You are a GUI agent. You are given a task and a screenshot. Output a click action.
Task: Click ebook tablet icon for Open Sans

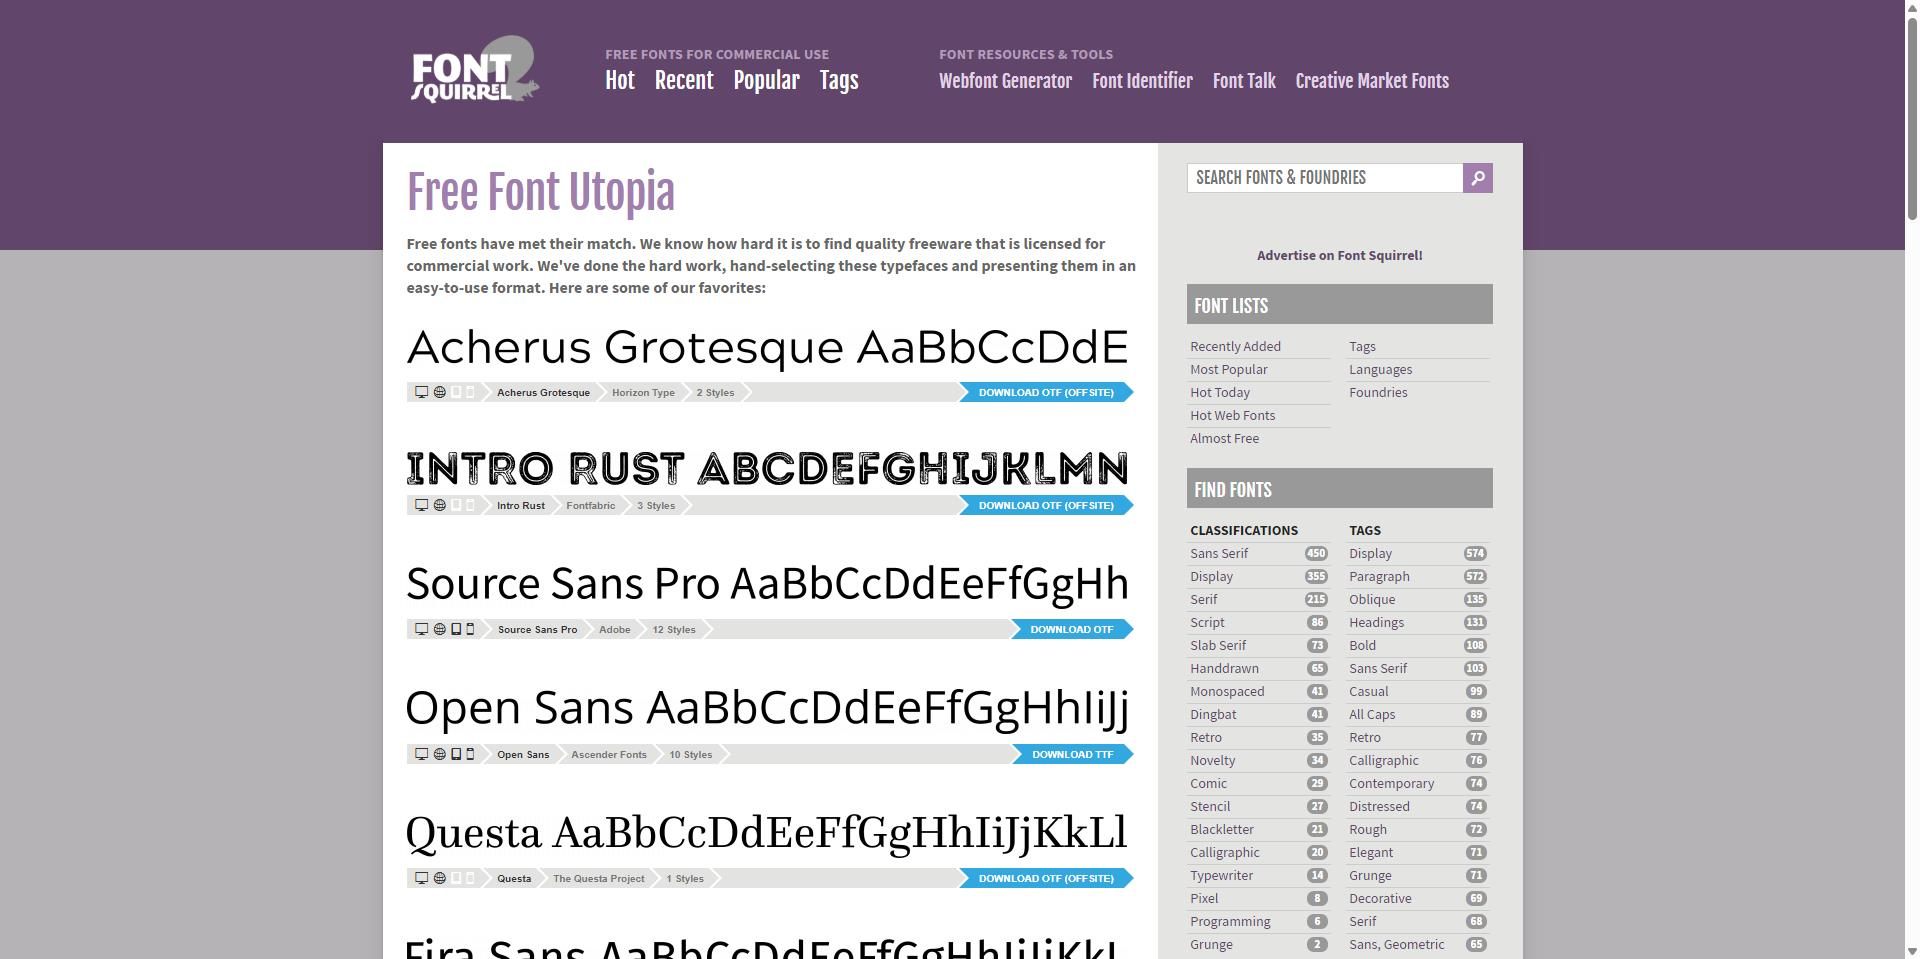[456, 754]
